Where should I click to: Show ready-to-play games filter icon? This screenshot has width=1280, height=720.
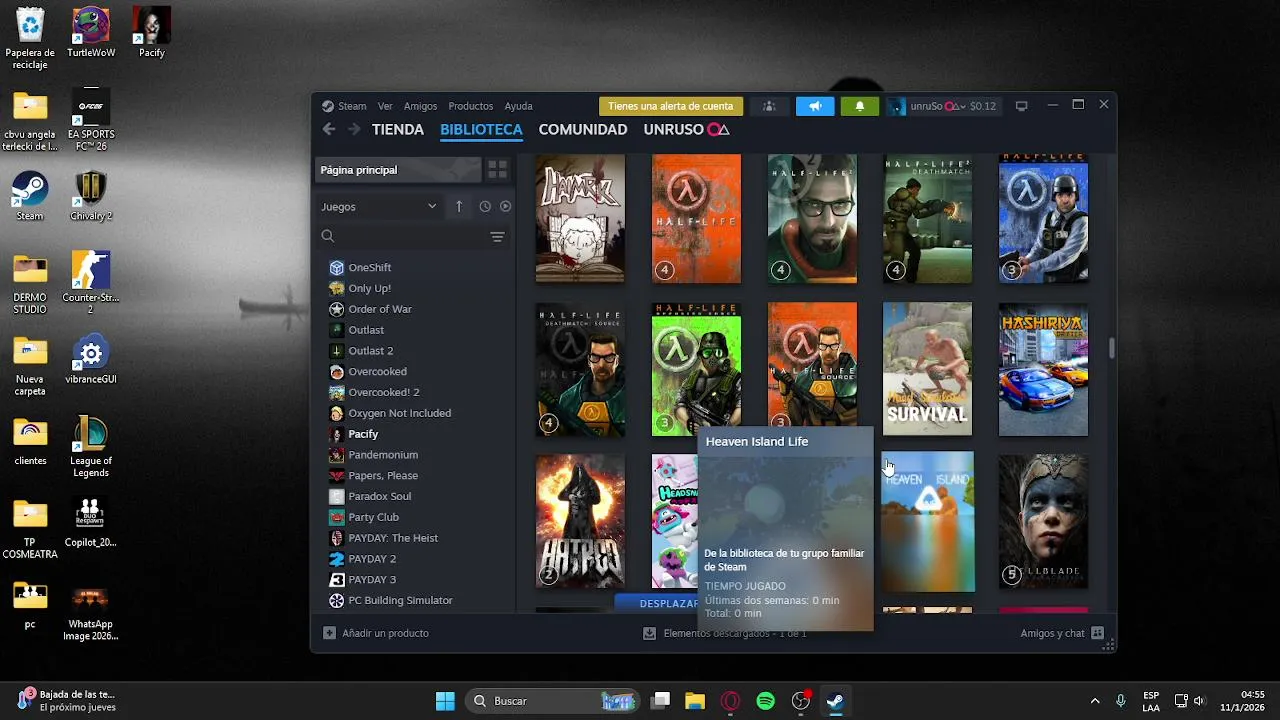pos(505,206)
